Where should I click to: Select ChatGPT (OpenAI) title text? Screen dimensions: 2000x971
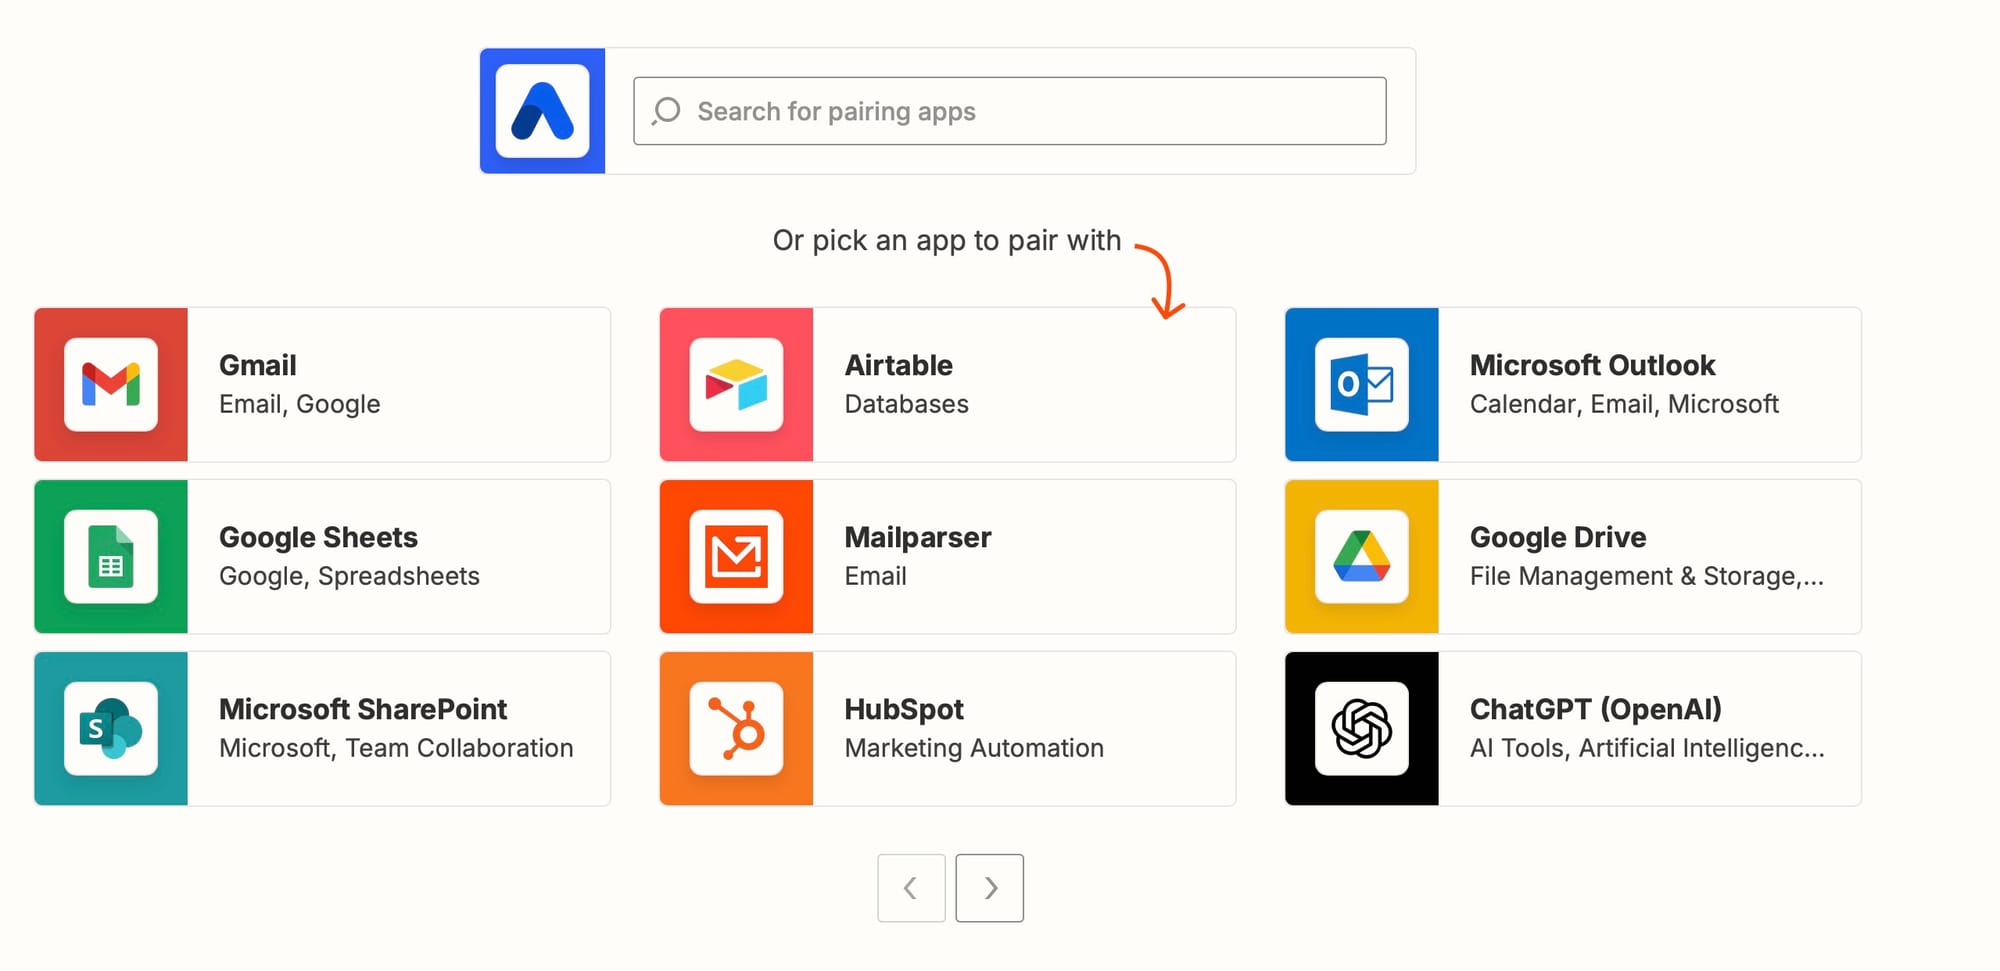tap(1596, 709)
